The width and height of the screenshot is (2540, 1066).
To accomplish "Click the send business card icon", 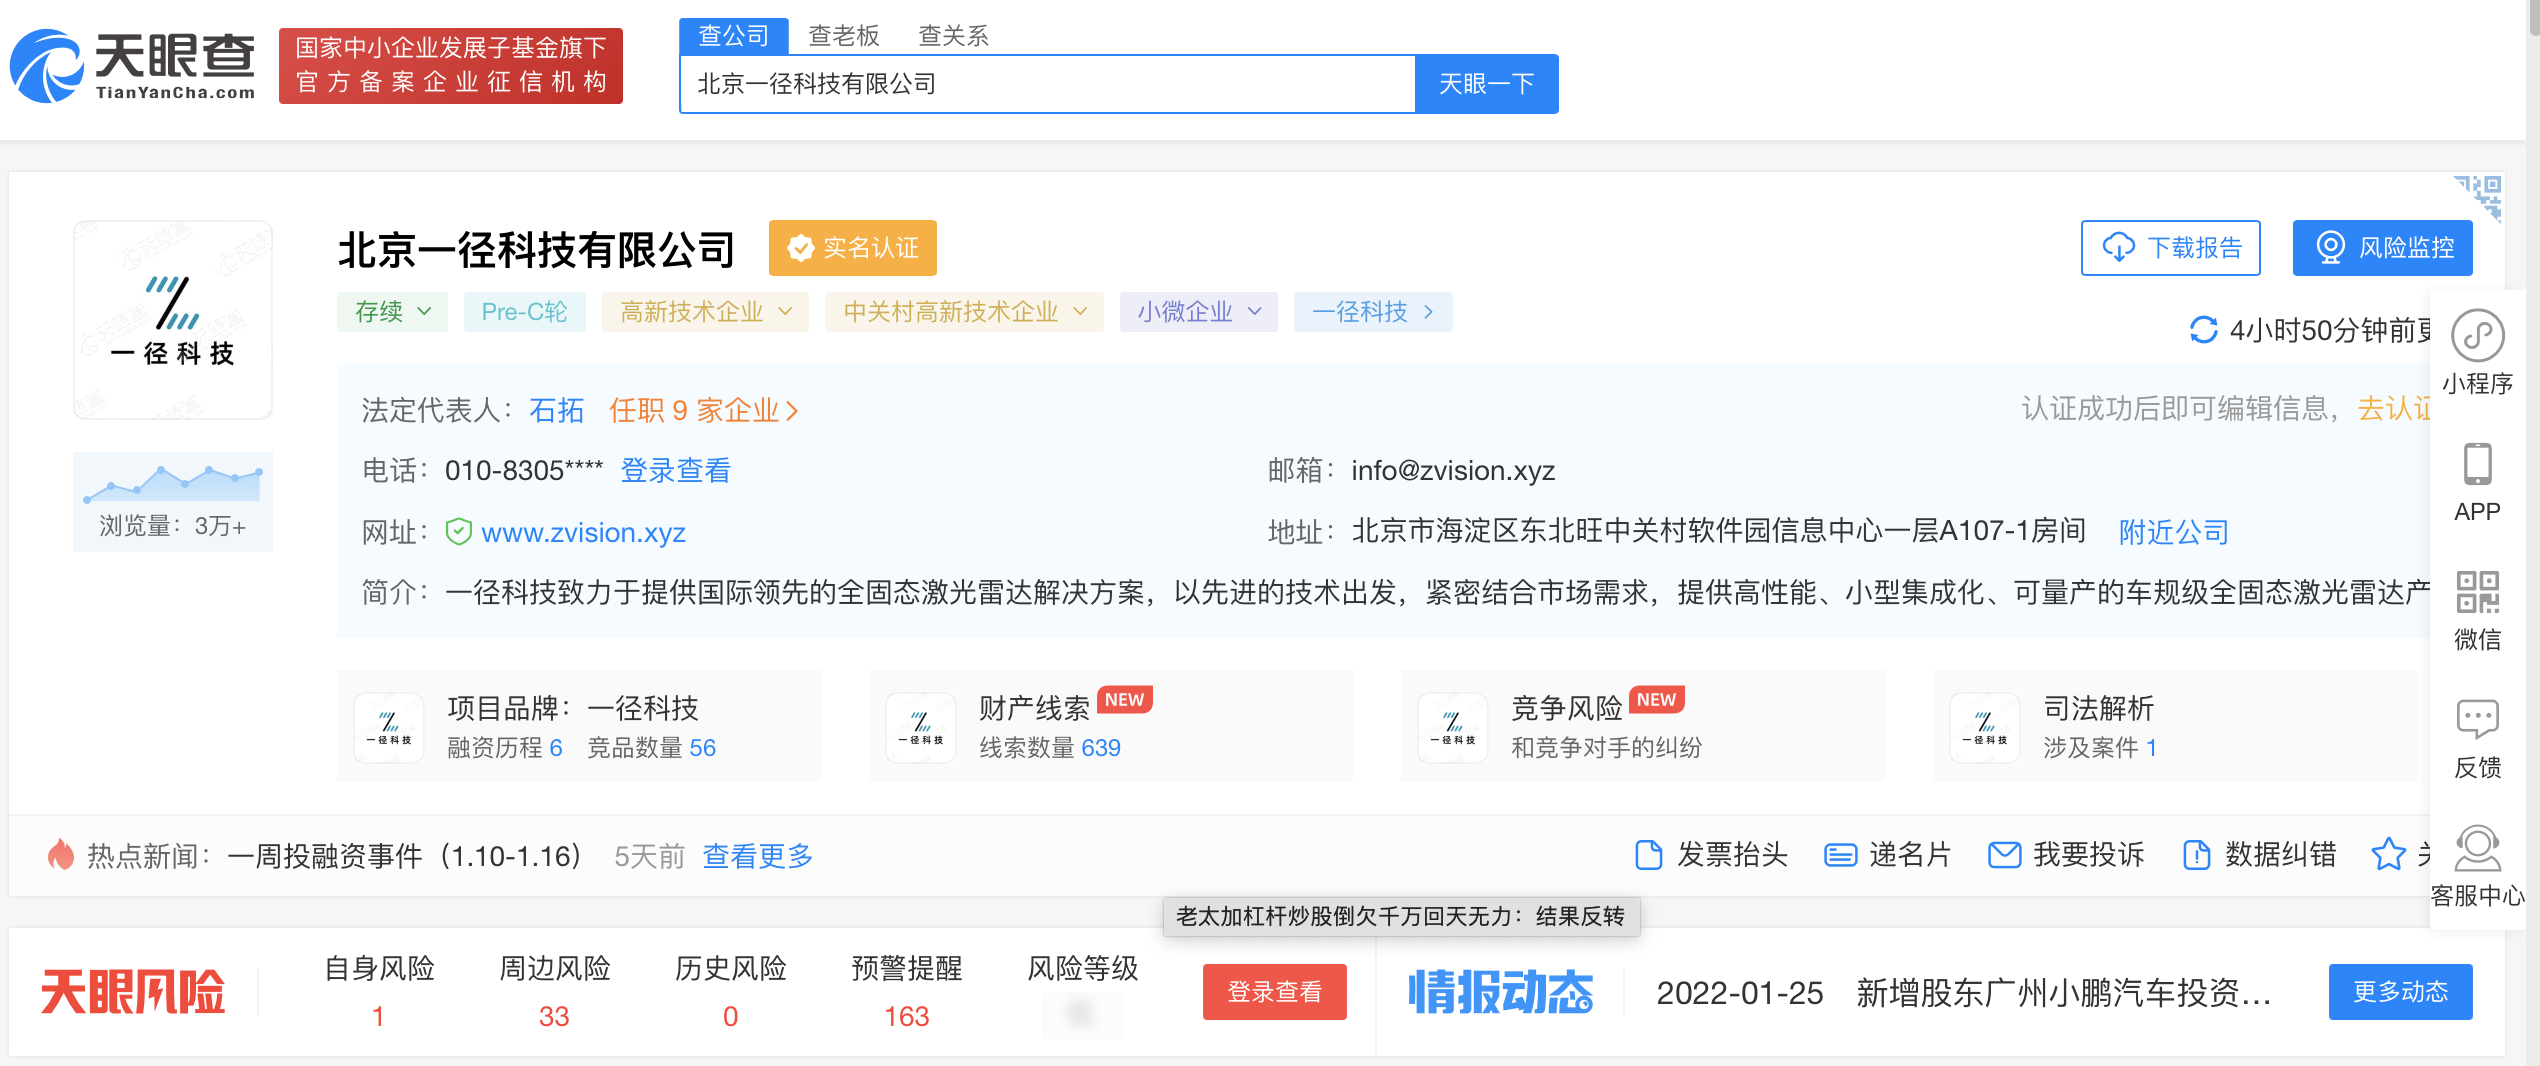I will pos(1840,855).
